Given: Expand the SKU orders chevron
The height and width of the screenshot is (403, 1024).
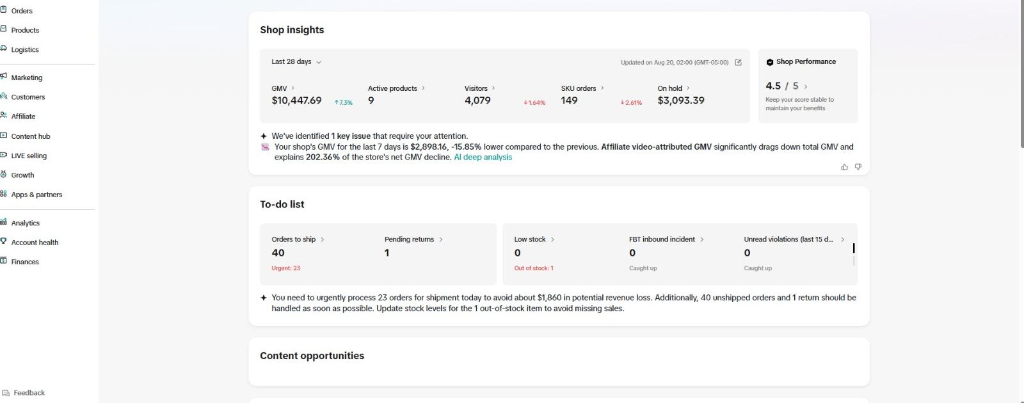Looking at the screenshot, I should 601,88.
